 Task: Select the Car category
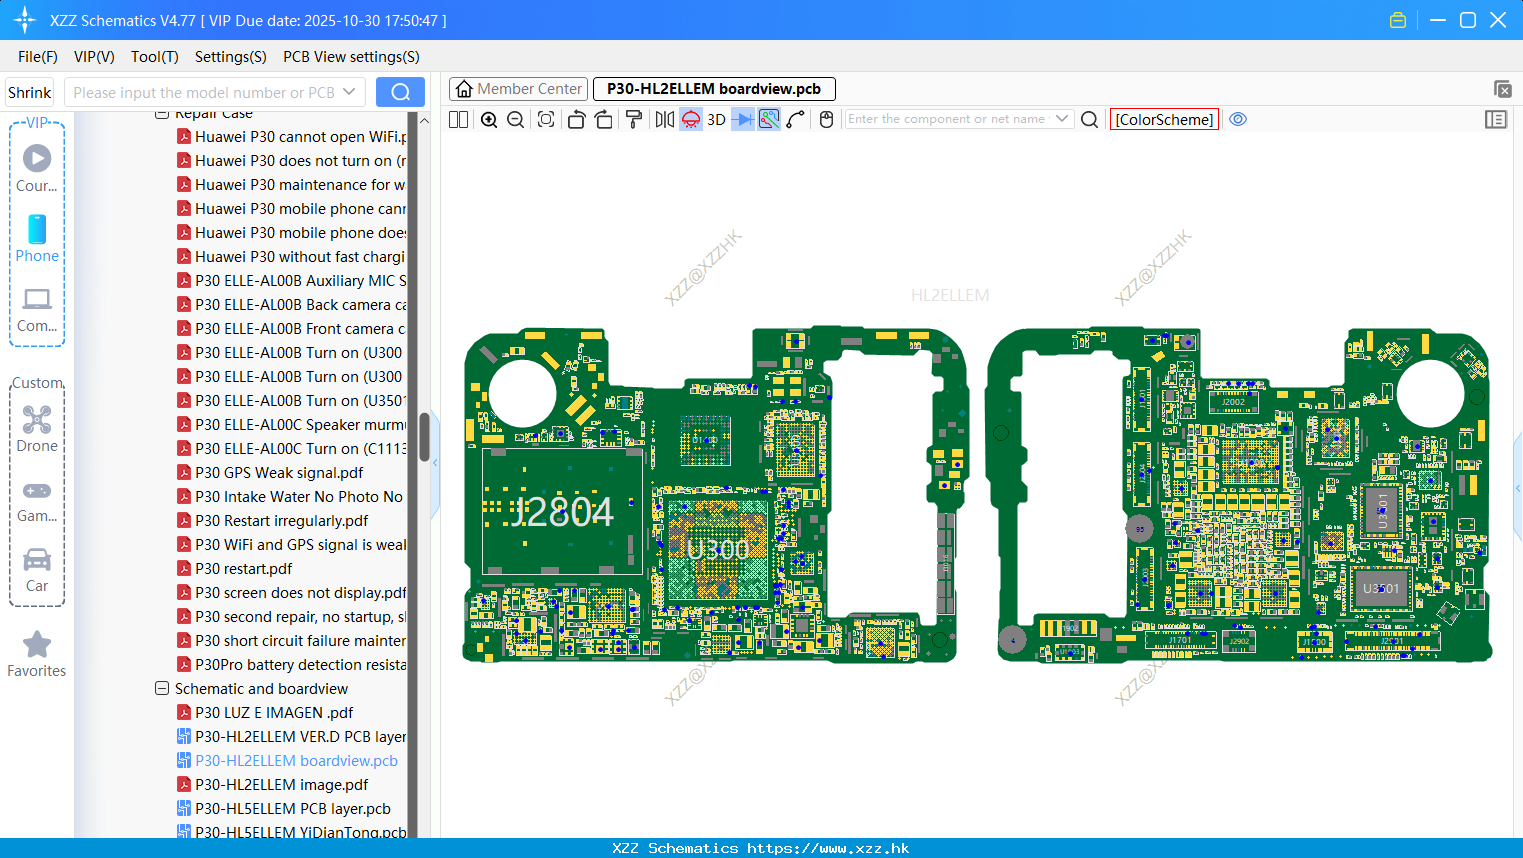pos(37,570)
